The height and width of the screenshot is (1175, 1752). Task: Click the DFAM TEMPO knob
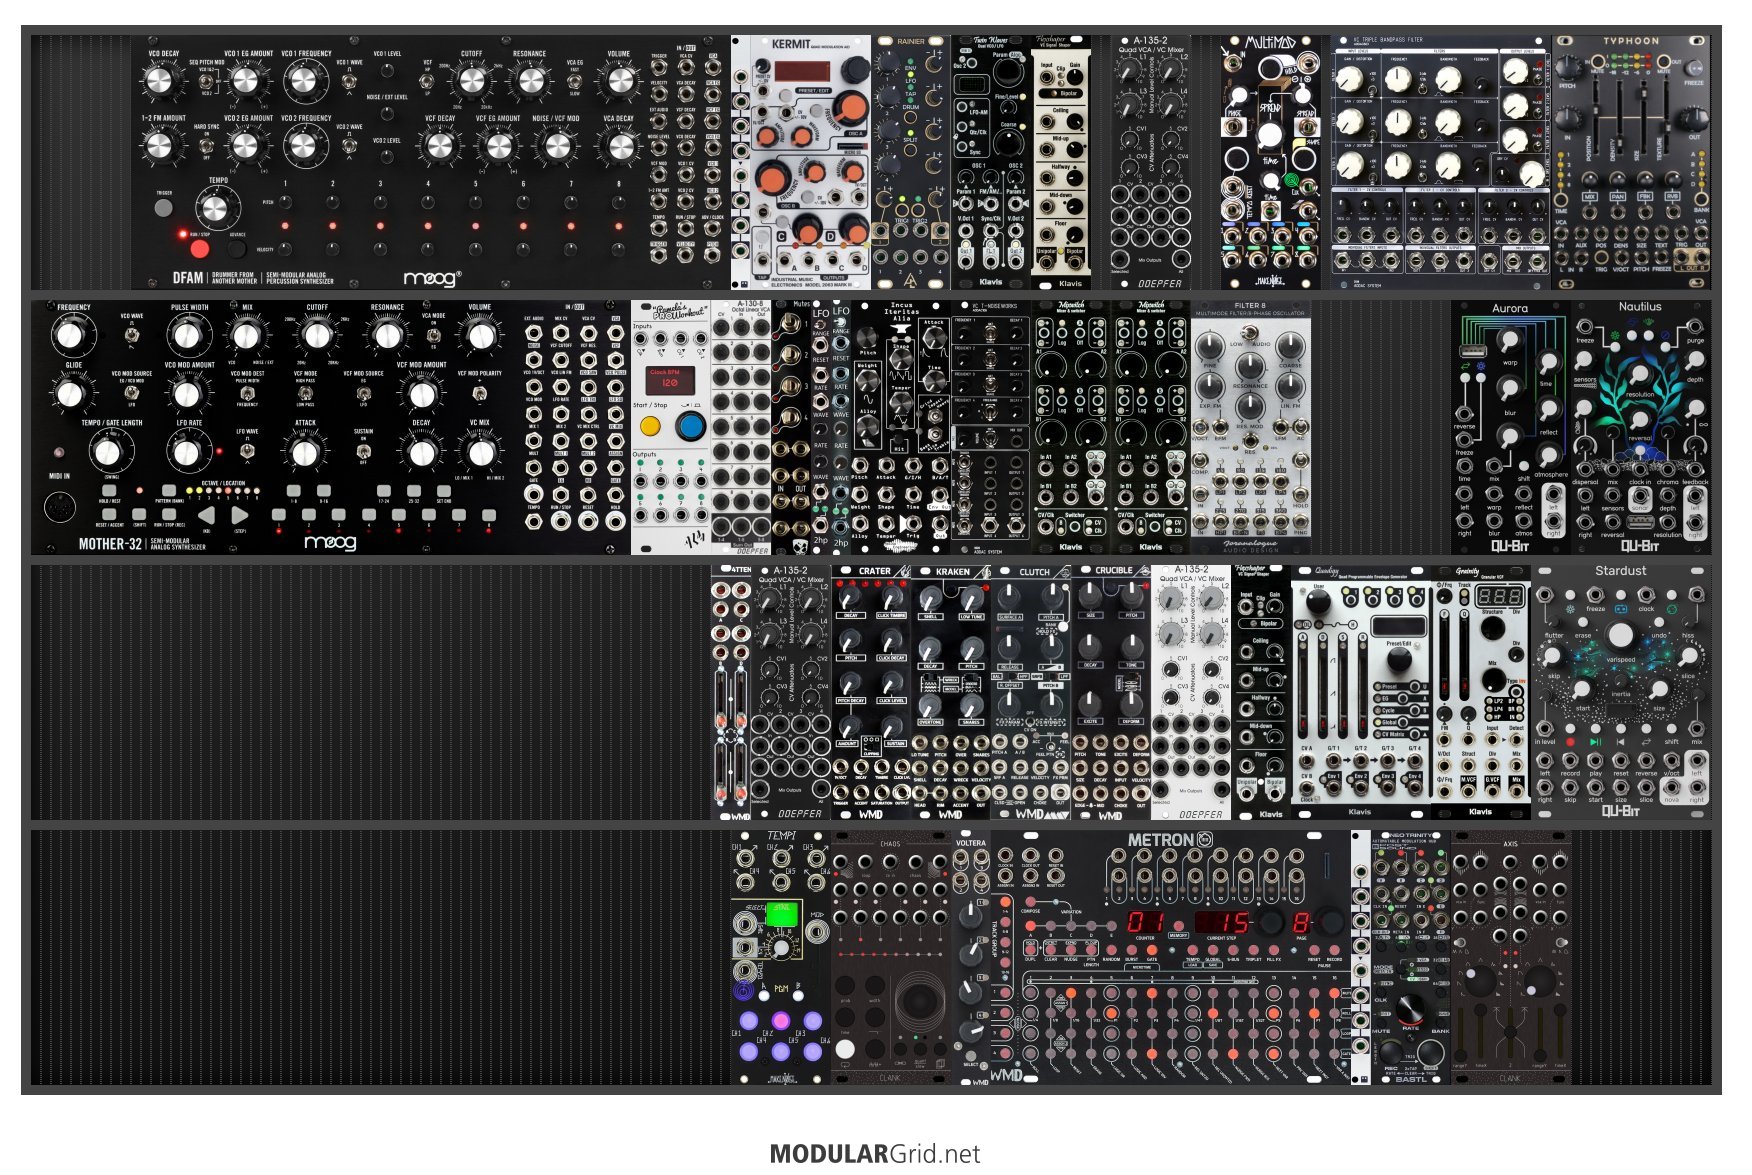[x=214, y=210]
